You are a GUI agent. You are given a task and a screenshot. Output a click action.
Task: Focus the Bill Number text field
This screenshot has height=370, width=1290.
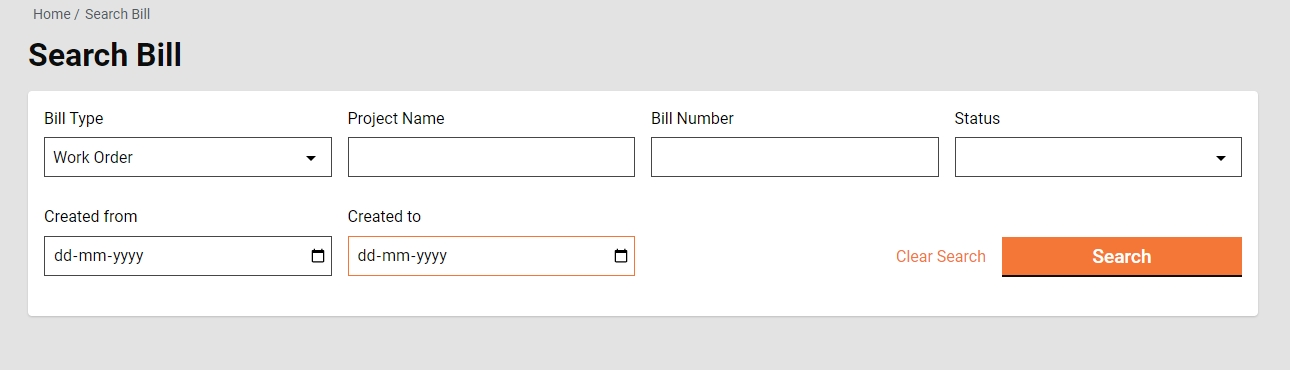(795, 157)
